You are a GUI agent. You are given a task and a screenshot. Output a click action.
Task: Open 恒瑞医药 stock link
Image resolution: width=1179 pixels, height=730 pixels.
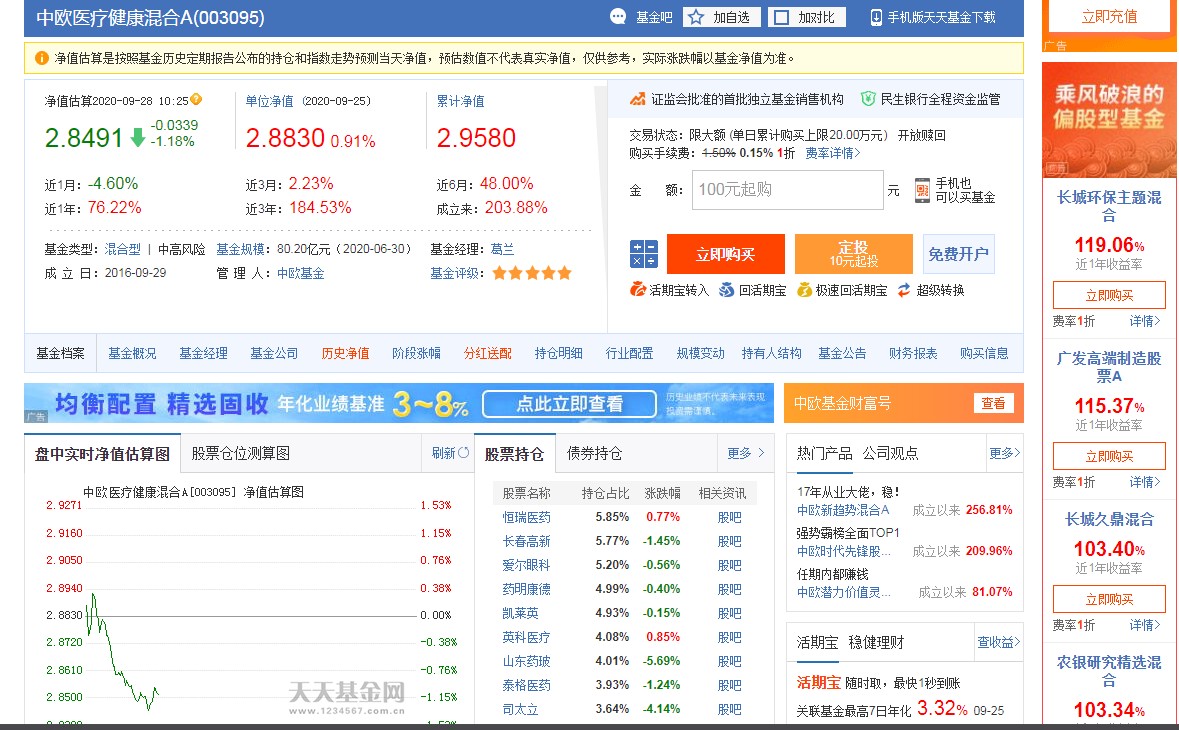[x=526, y=517]
